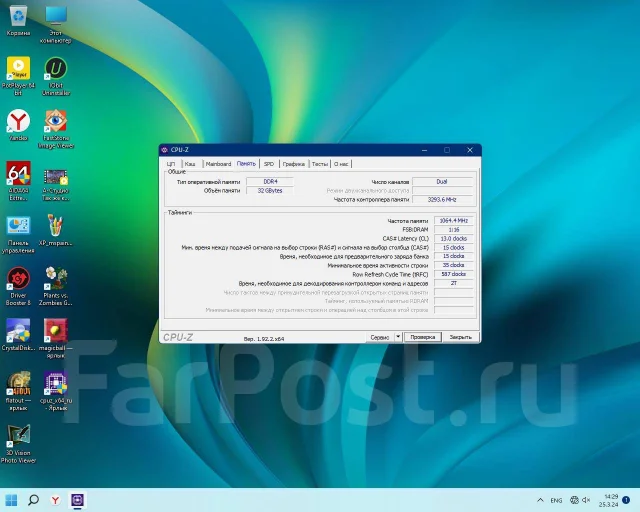Click the CAS# Latency 13.0 clocks value
The height and width of the screenshot is (512, 640).
(x=453, y=238)
